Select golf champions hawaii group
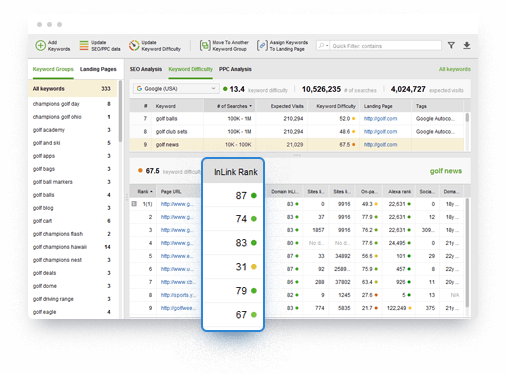This screenshot has width=506, height=374. click(x=73, y=247)
